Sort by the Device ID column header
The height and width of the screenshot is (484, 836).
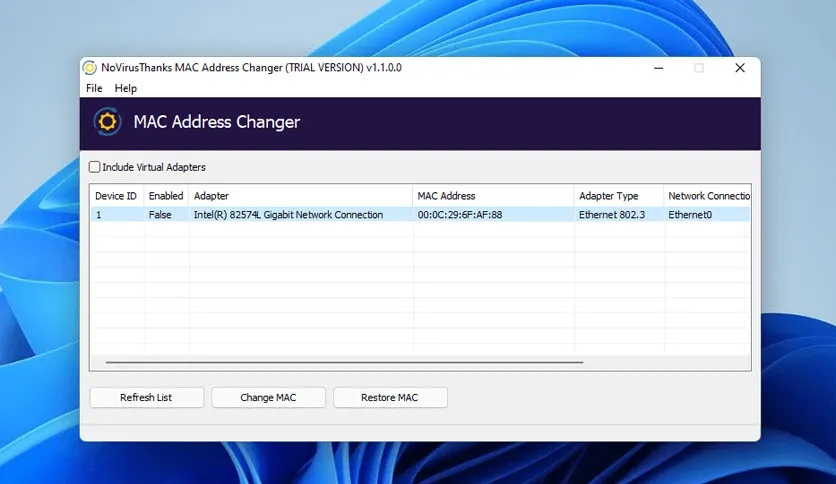[x=117, y=196]
